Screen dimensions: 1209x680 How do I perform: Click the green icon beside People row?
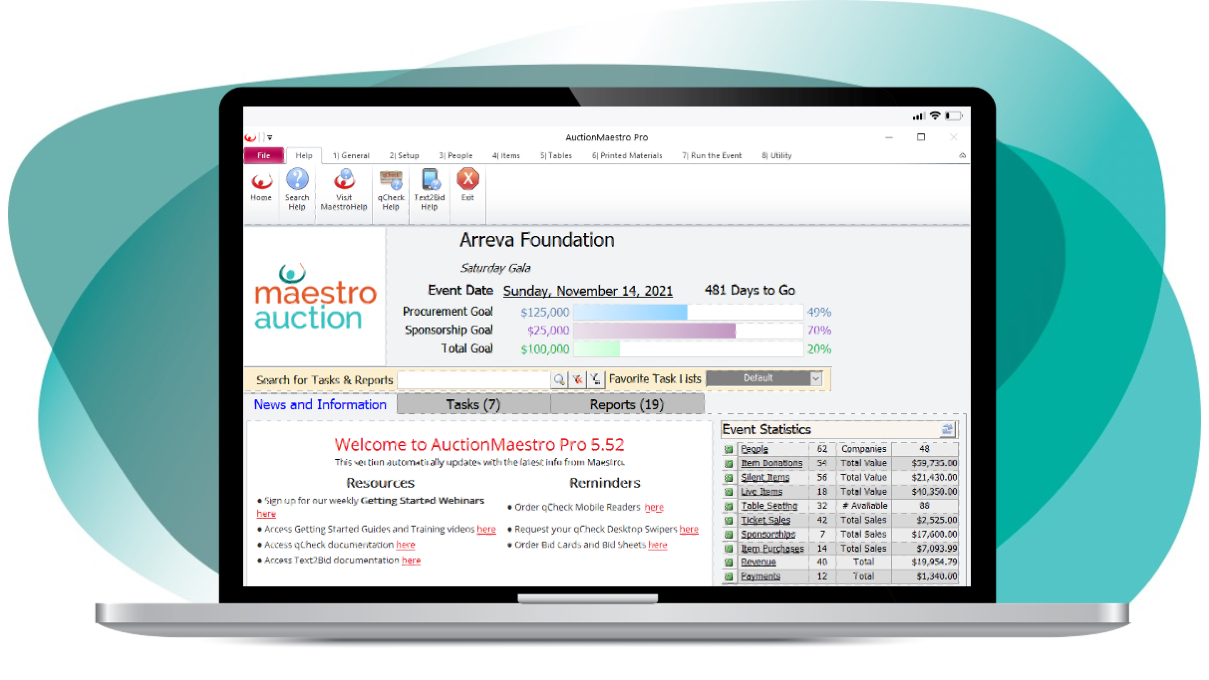coord(729,450)
